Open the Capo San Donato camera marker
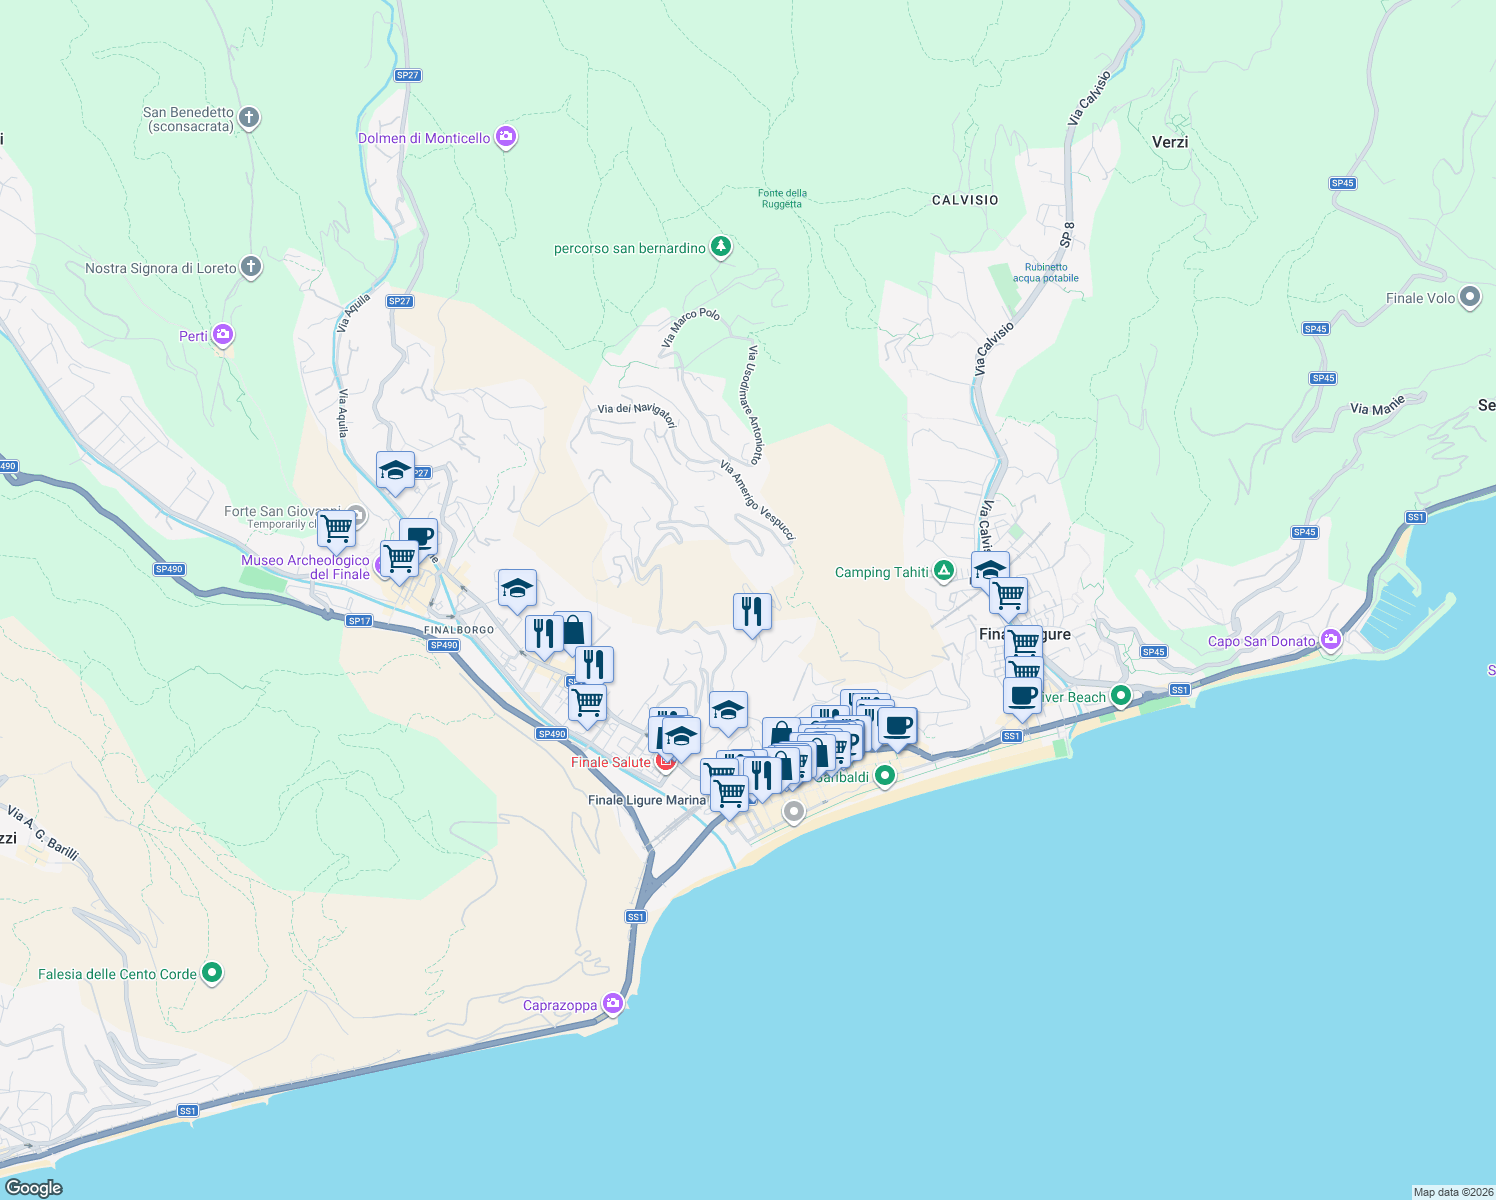This screenshot has width=1496, height=1200. pos(1330,640)
